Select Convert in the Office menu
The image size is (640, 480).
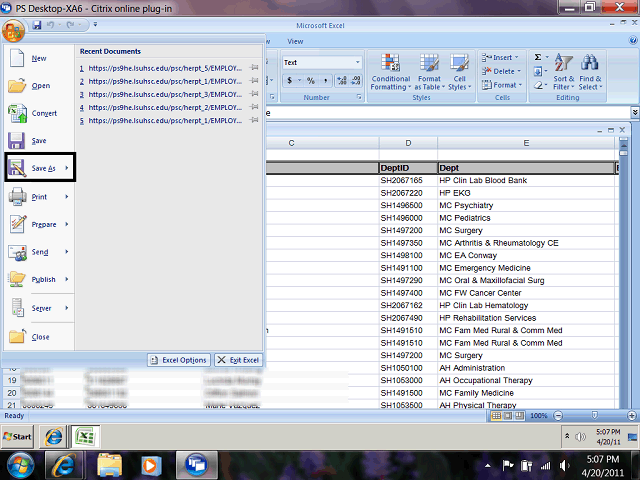pyautogui.click(x=39, y=113)
